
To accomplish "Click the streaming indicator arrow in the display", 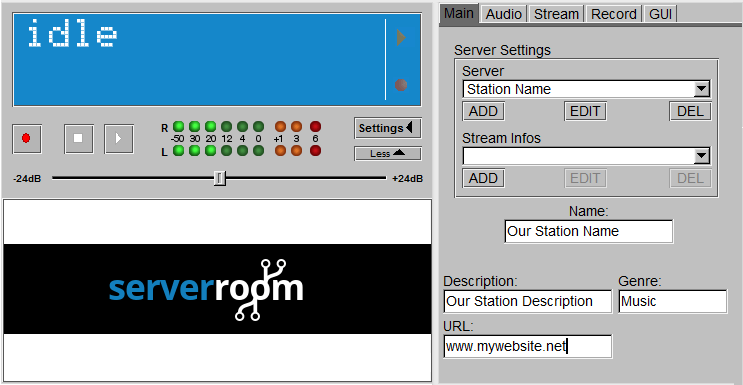I will pos(401,37).
